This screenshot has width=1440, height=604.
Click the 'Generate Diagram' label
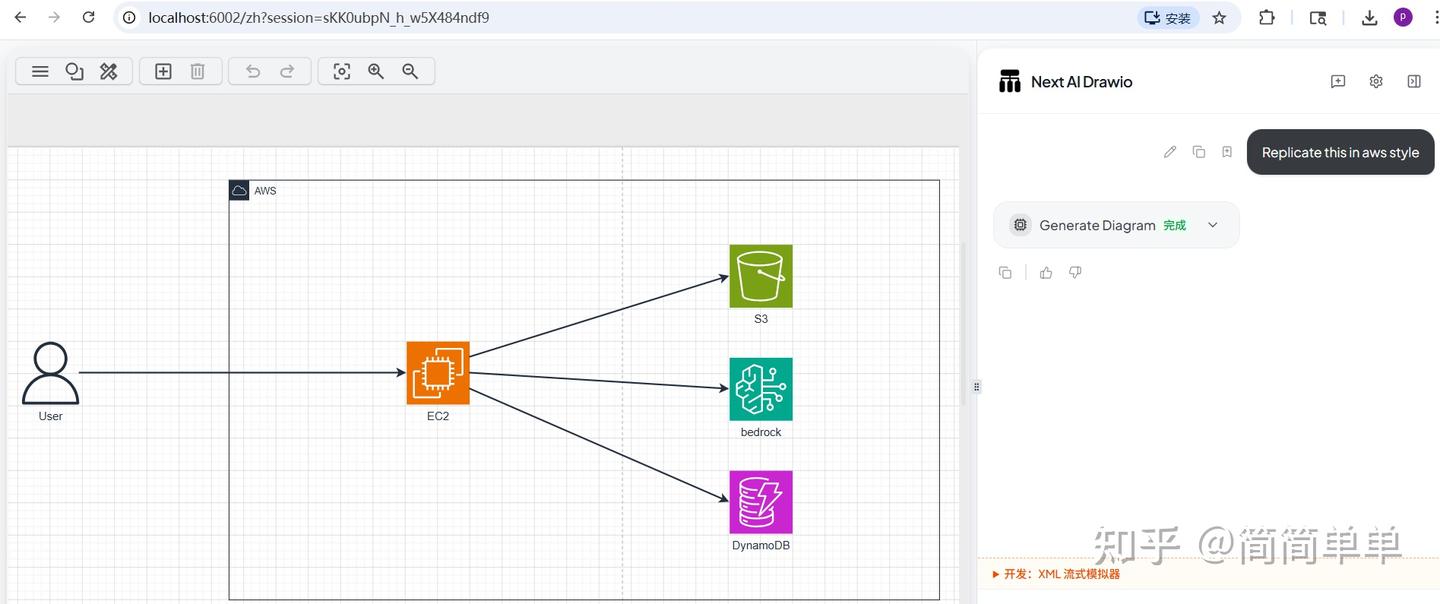pyautogui.click(x=1097, y=225)
